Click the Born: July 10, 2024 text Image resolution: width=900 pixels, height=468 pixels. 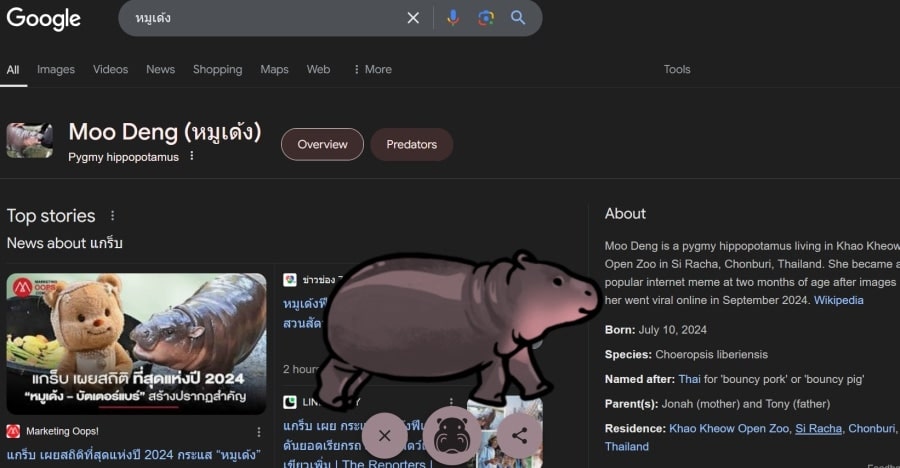(655, 330)
